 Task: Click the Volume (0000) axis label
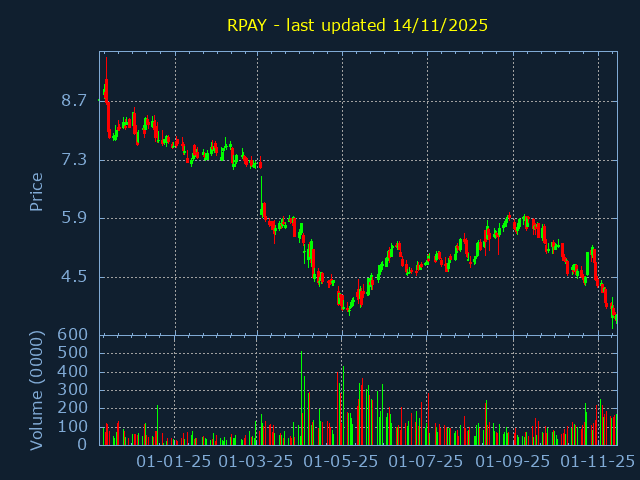(37, 388)
